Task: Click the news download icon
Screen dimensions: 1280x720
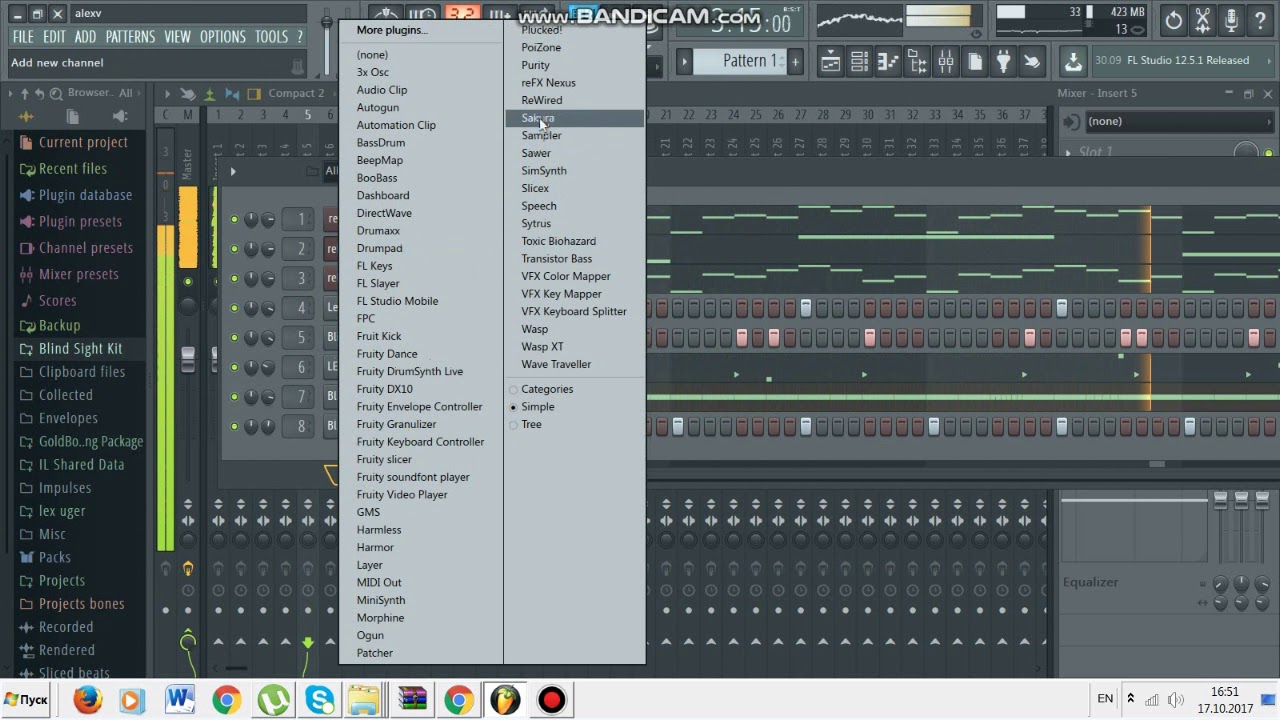Action: [x=1073, y=62]
